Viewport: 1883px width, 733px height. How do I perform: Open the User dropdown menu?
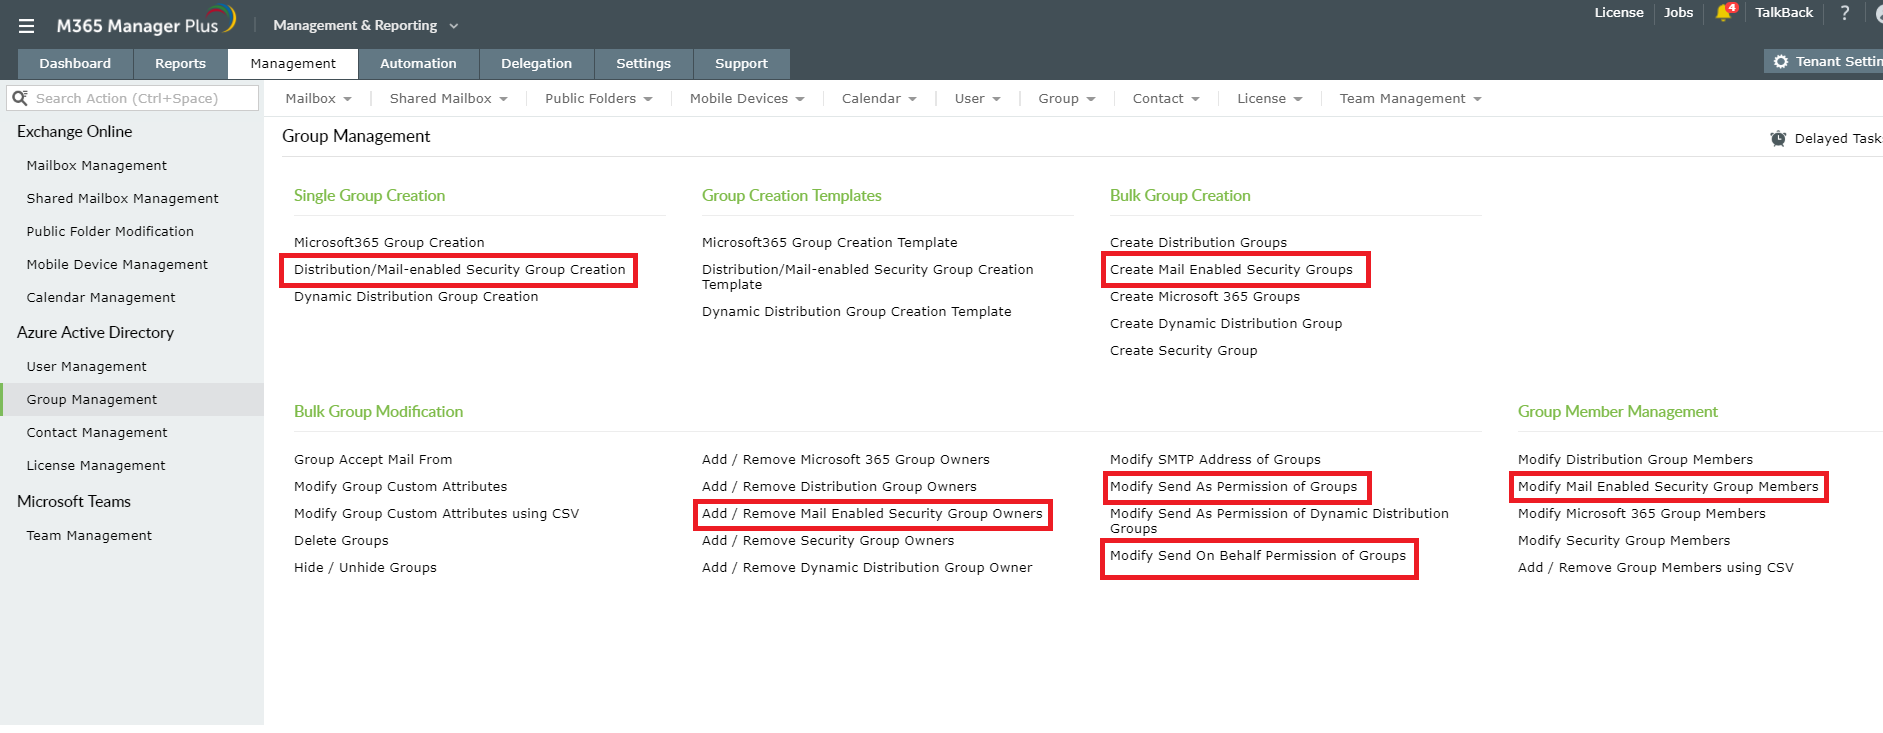click(x=977, y=98)
